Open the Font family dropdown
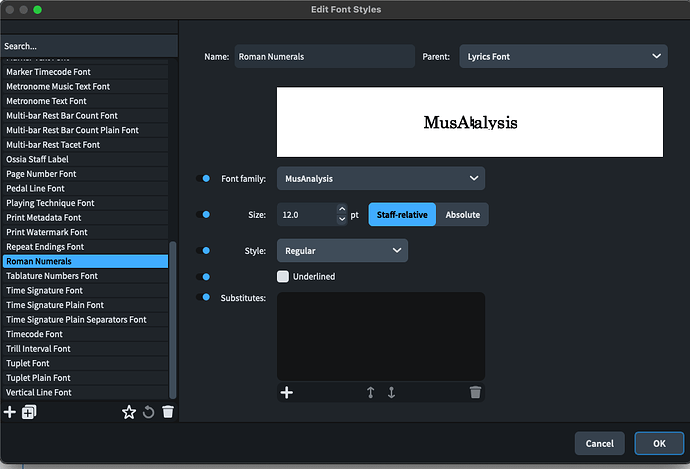 pos(381,179)
